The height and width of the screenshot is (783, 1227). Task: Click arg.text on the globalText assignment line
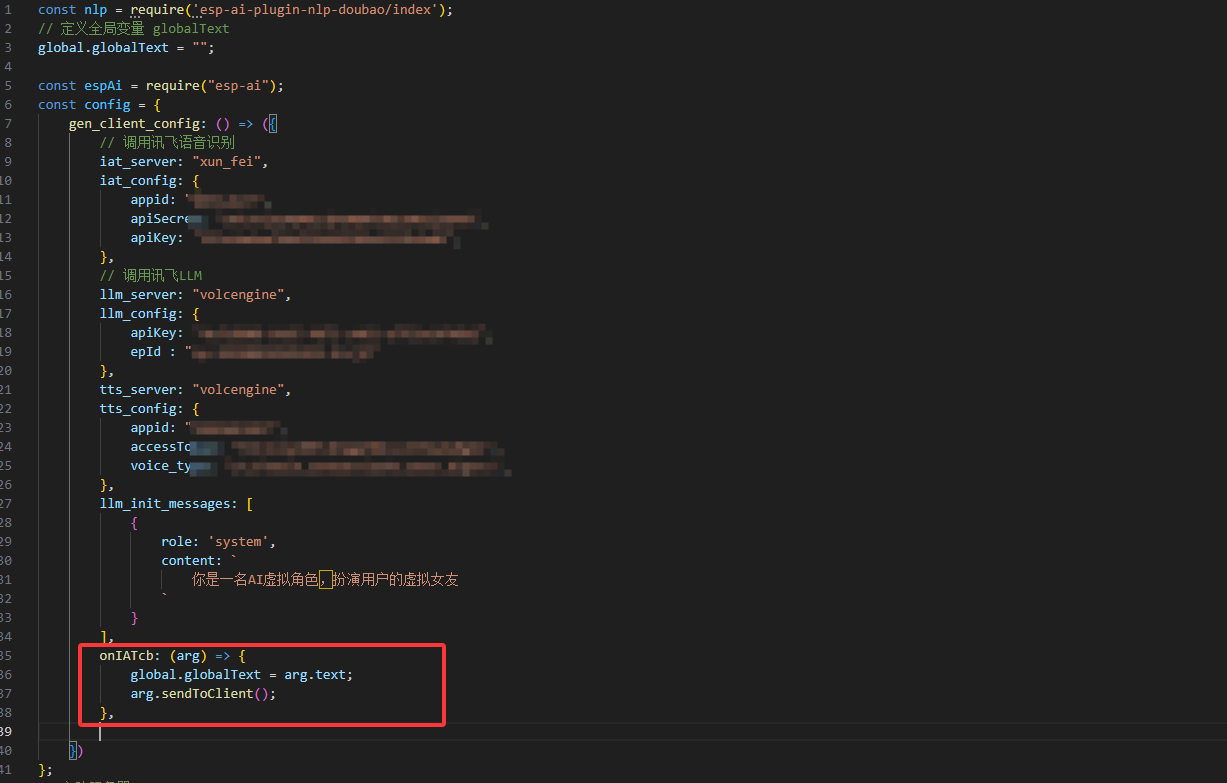[x=317, y=674]
